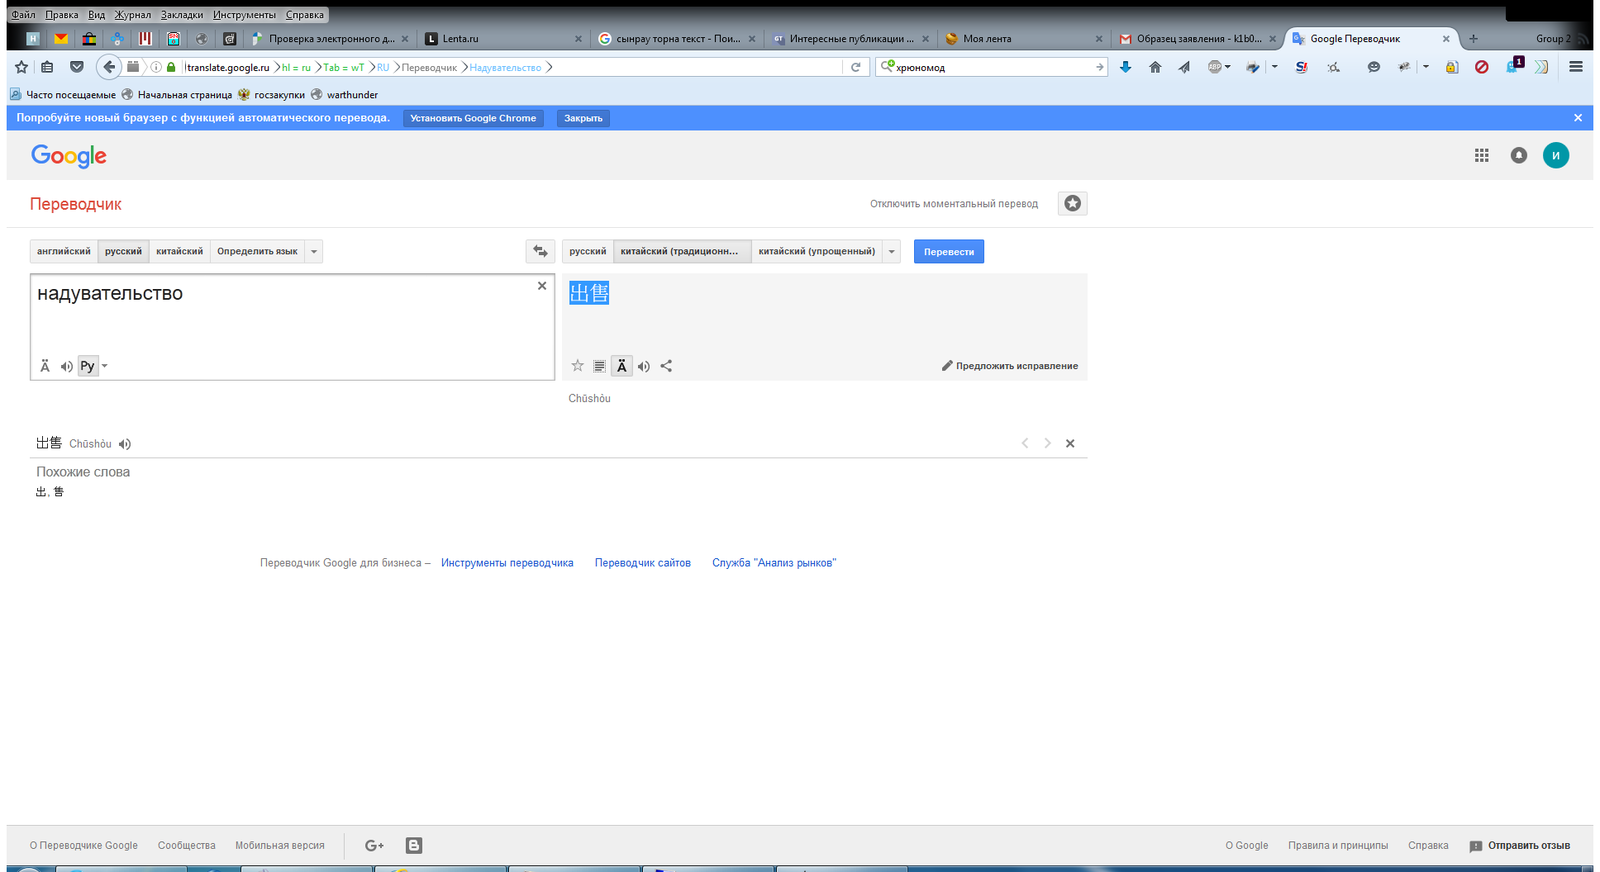Switch to the Lenta.ru tab
Image resolution: width=1600 pixels, height=872 pixels.
(503, 38)
